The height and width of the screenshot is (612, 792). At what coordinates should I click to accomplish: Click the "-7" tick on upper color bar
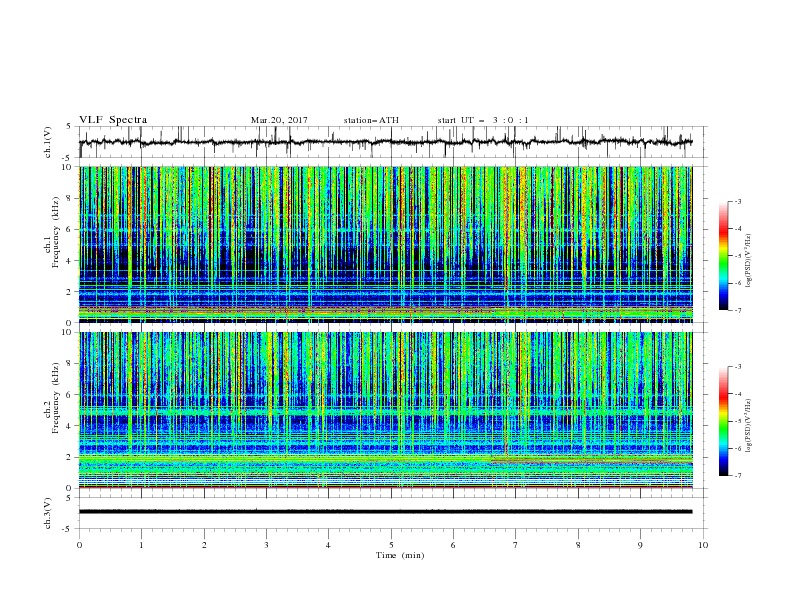(738, 310)
